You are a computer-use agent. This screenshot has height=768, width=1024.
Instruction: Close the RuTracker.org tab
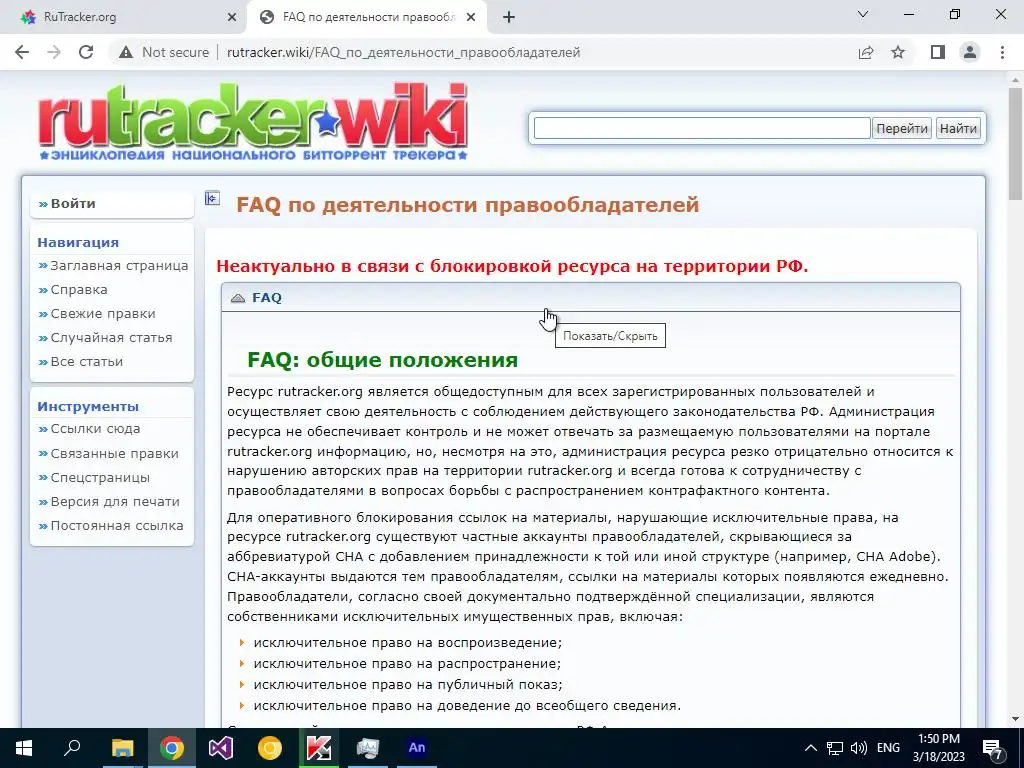click(231, 18)
